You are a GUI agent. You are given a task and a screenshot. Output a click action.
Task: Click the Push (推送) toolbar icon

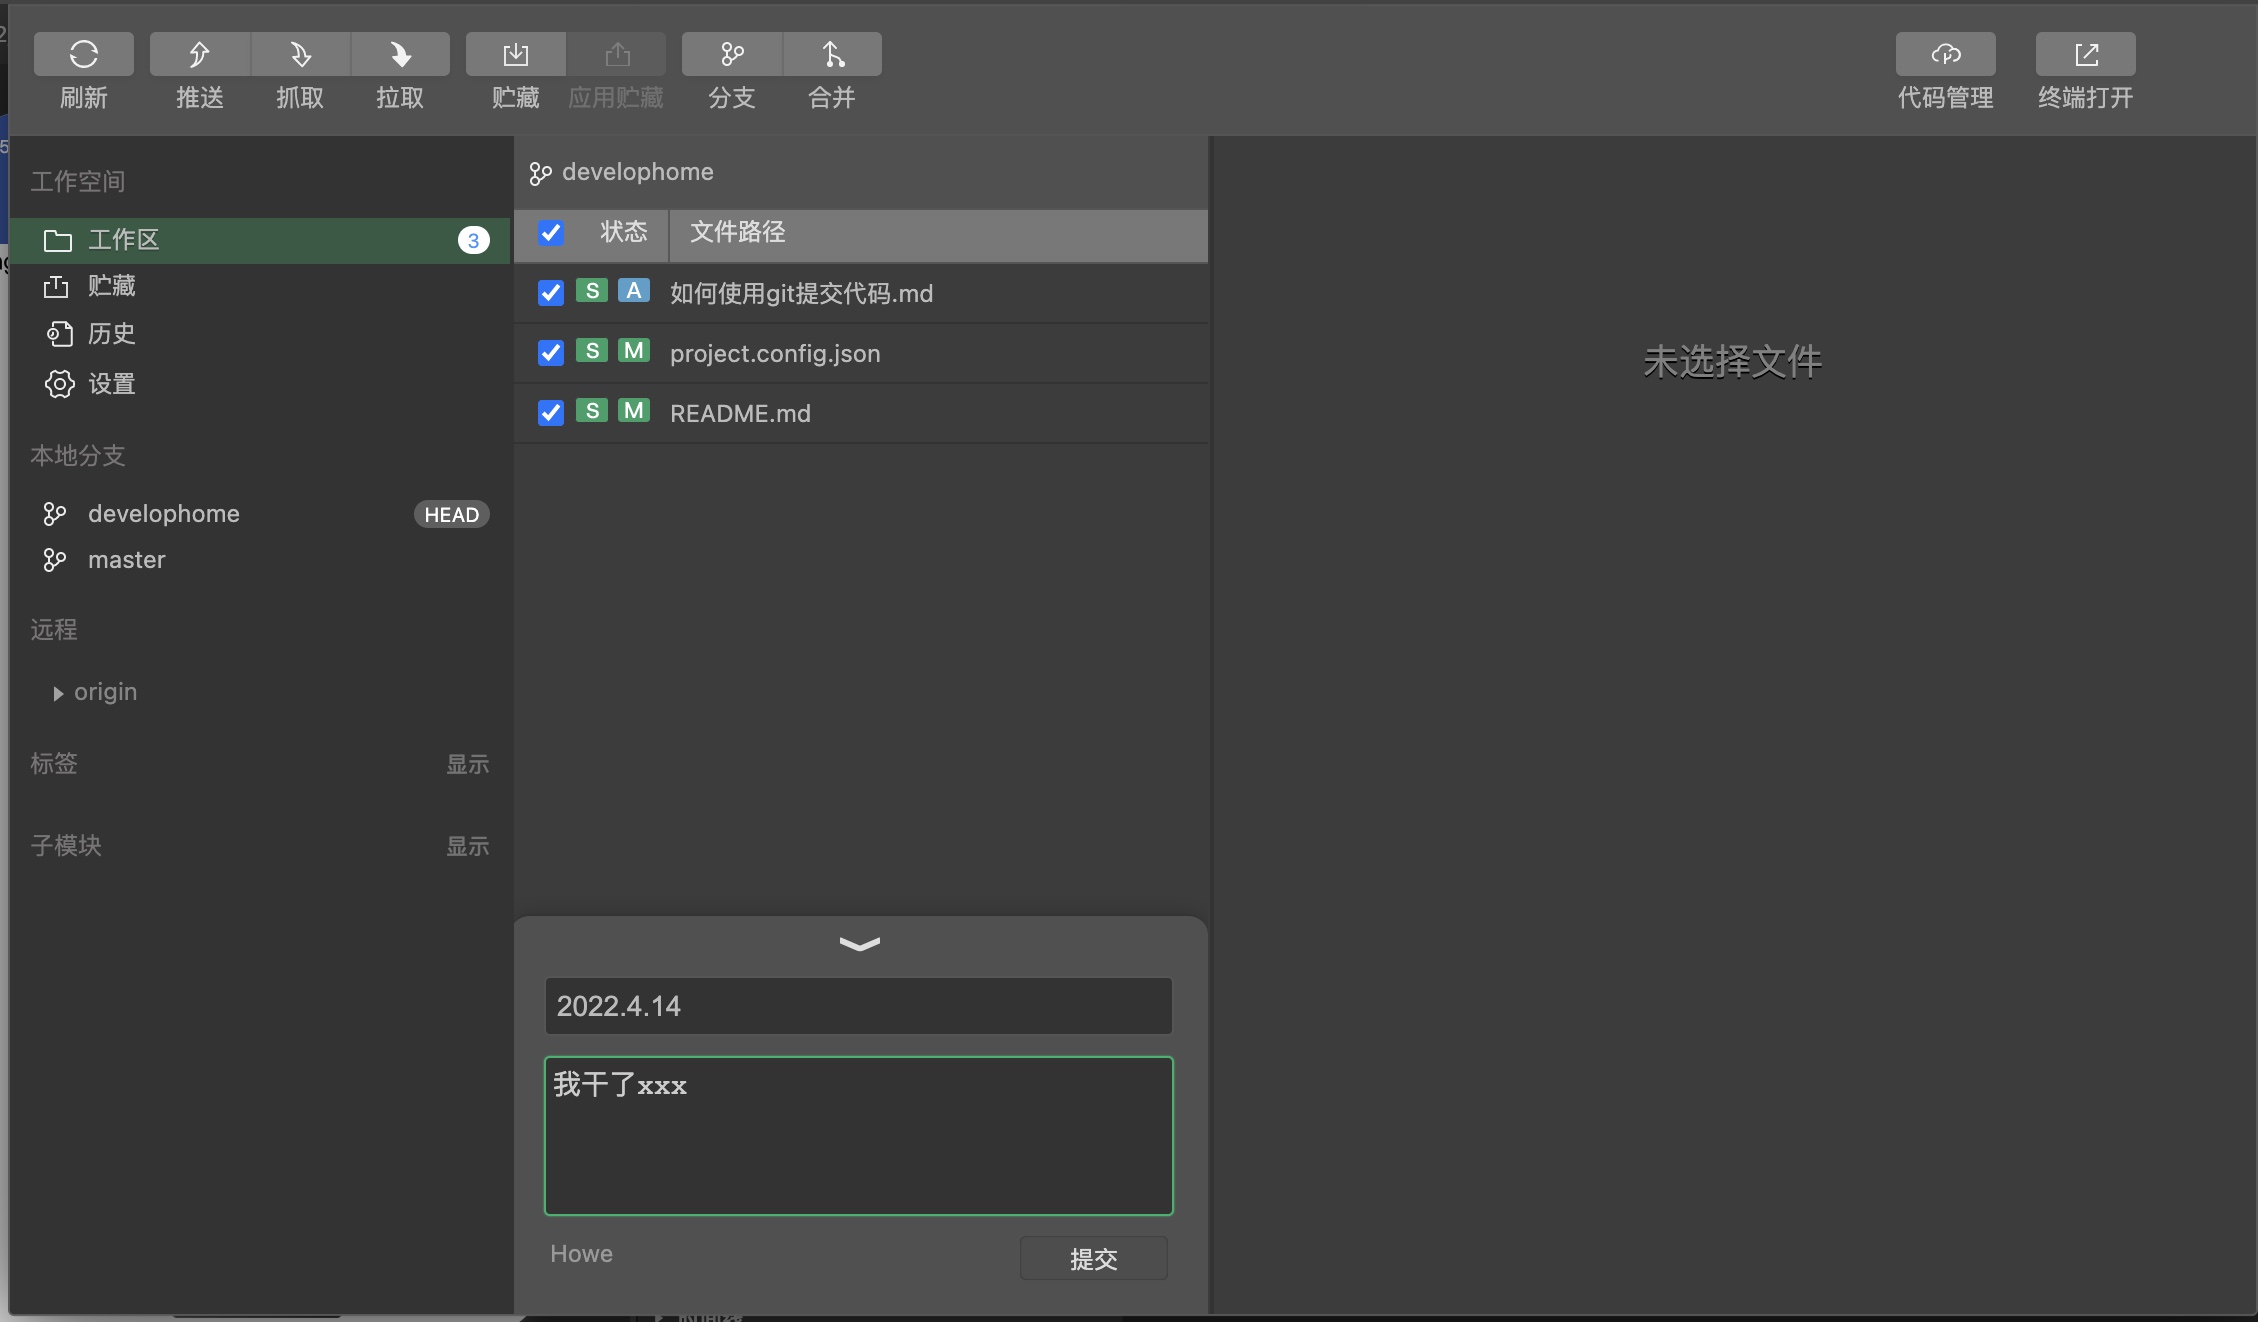click(200, 54)
